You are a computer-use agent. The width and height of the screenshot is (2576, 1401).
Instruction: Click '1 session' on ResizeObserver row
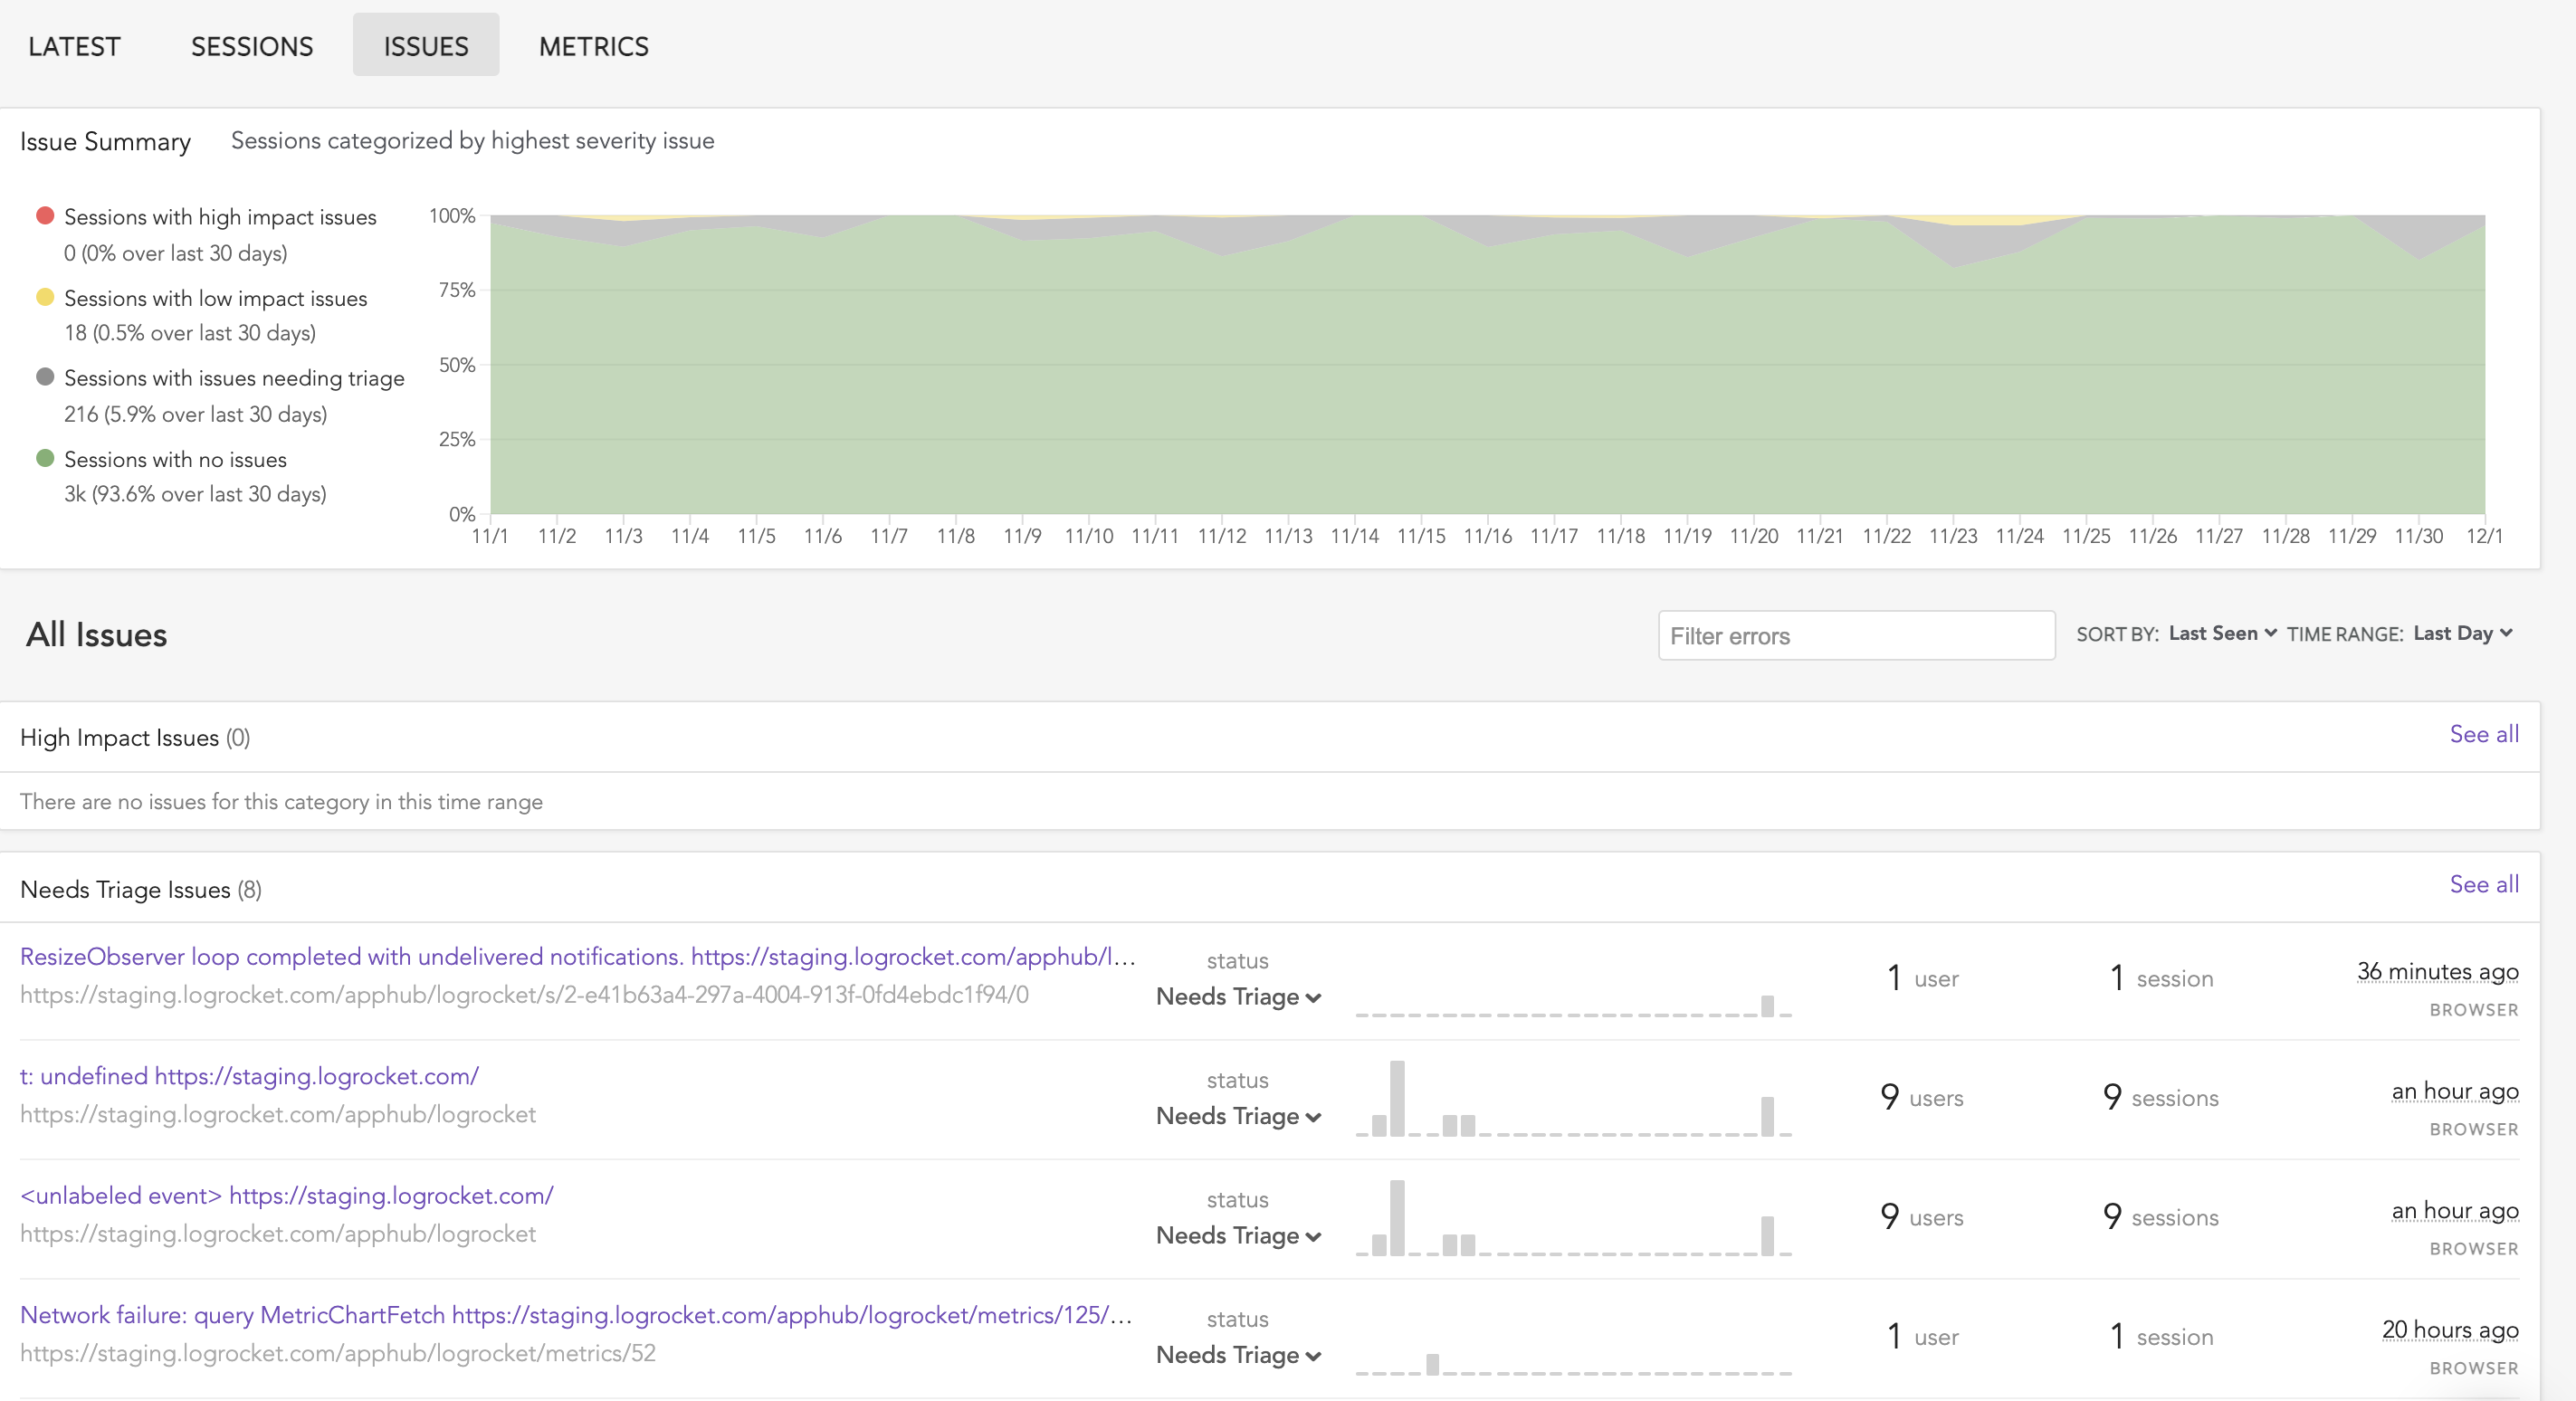[x=2161, y=977]
